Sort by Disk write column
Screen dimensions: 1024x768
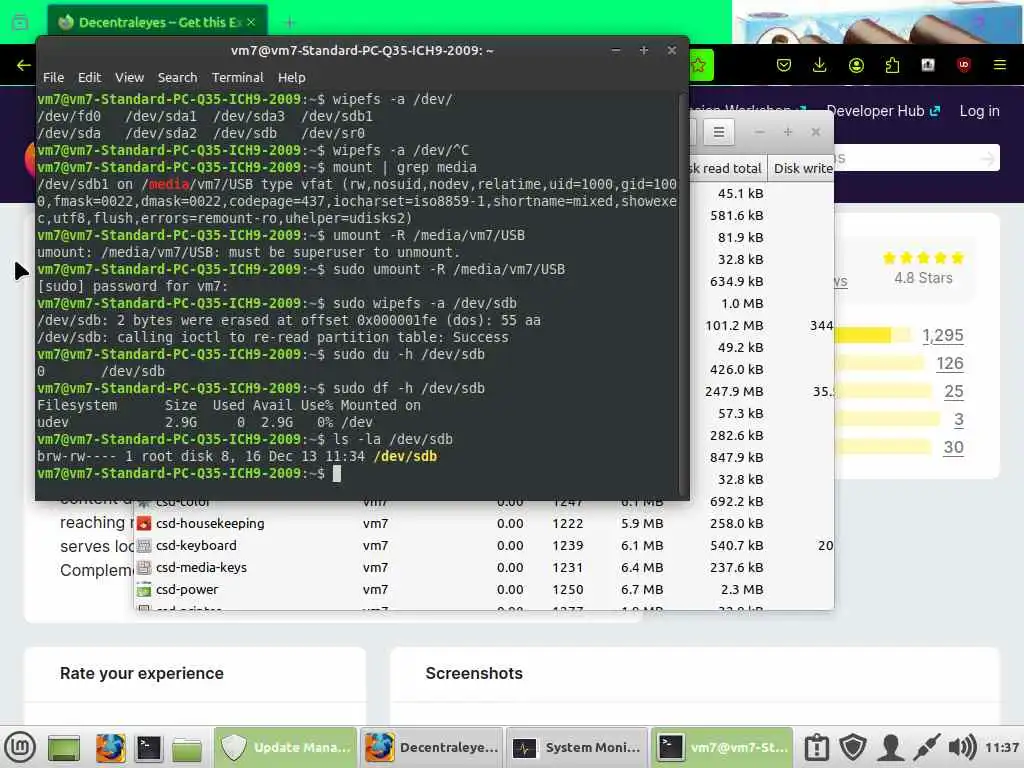tap(801, 168)
